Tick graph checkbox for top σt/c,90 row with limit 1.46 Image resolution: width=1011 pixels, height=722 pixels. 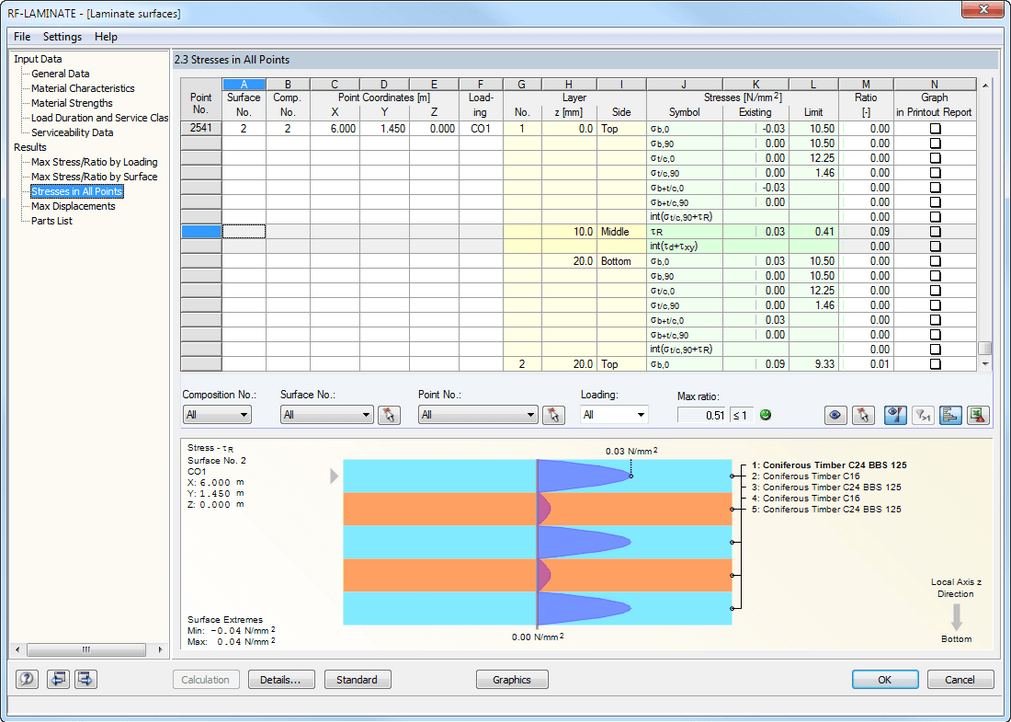(x=935, y=173)
